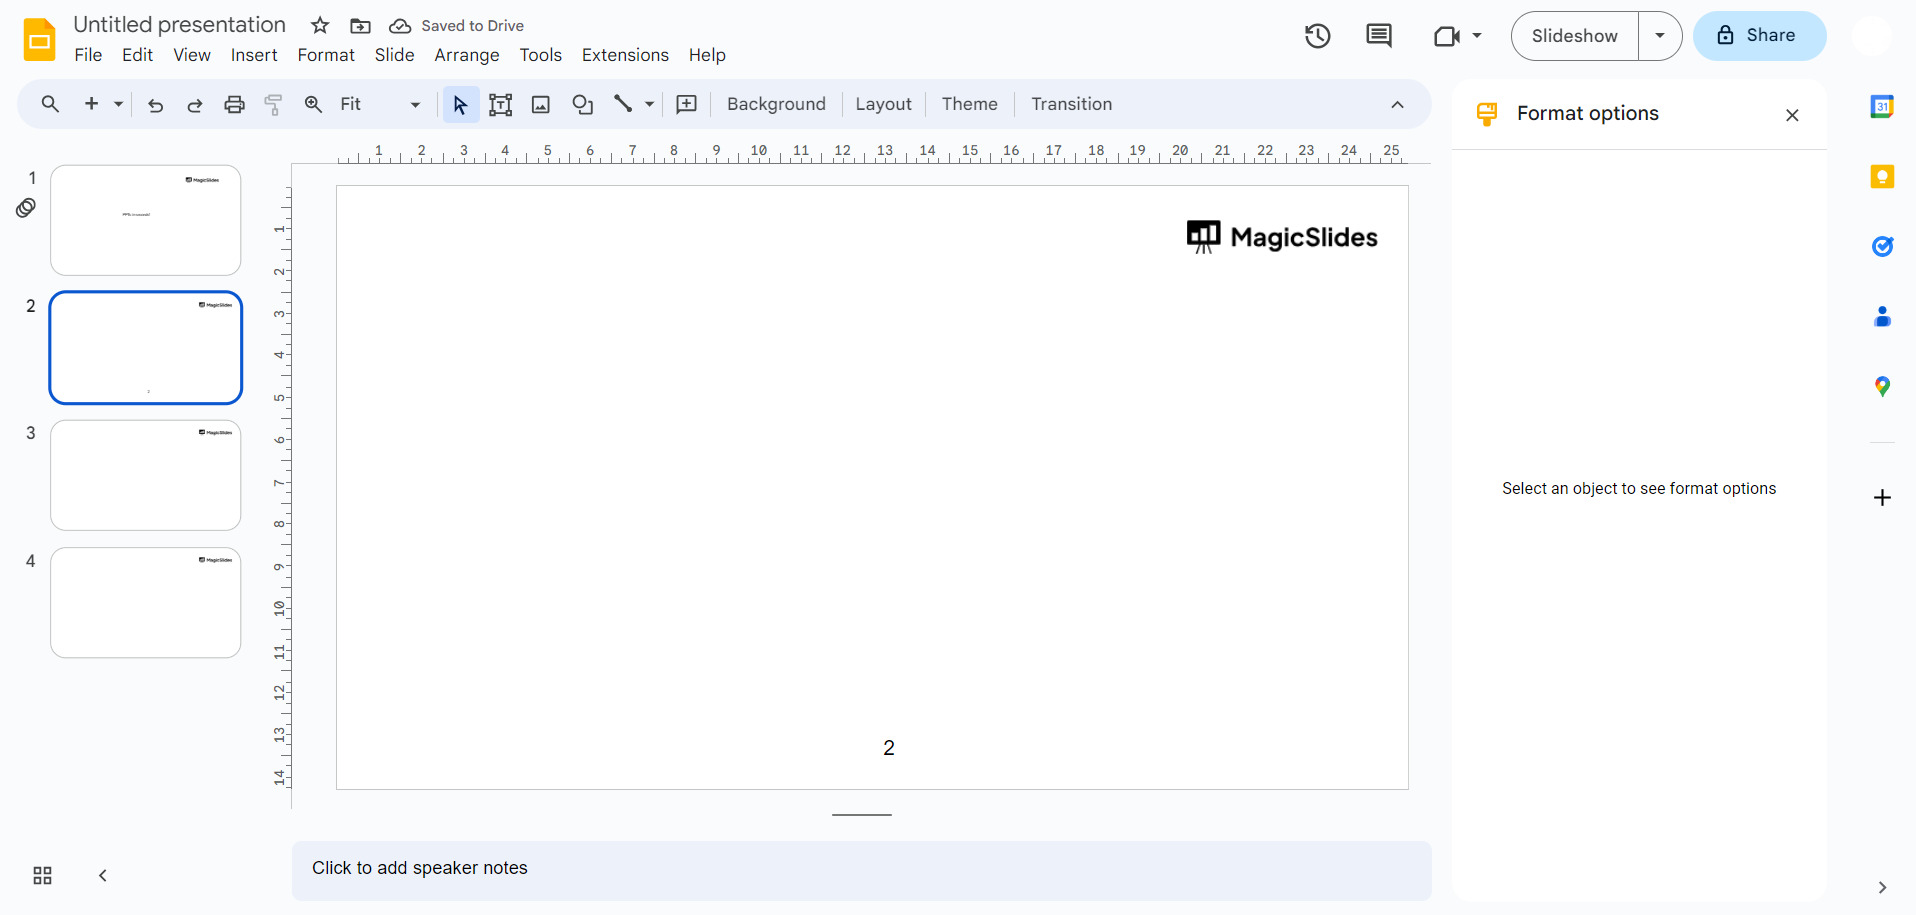Open the Arrange menu
This screenshot has height=915, width=1916.
click(x=467, y=55)
